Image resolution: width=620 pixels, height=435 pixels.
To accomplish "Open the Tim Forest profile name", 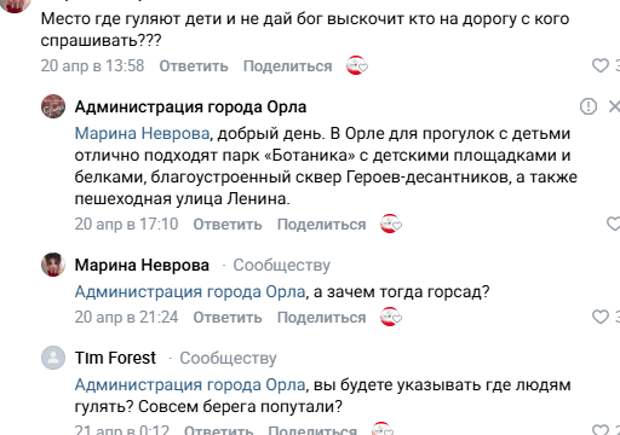I will click(117, 358).
